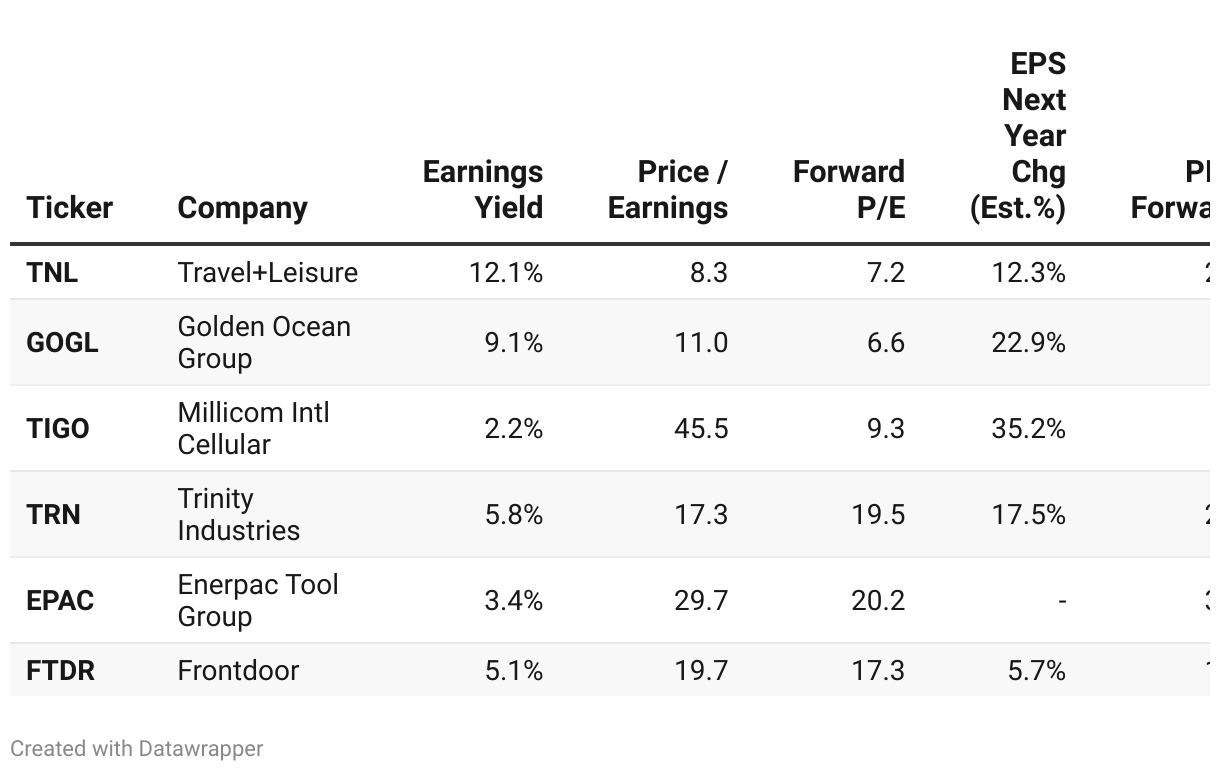Click the Forward P/E column header

click(x=848, y=189)
